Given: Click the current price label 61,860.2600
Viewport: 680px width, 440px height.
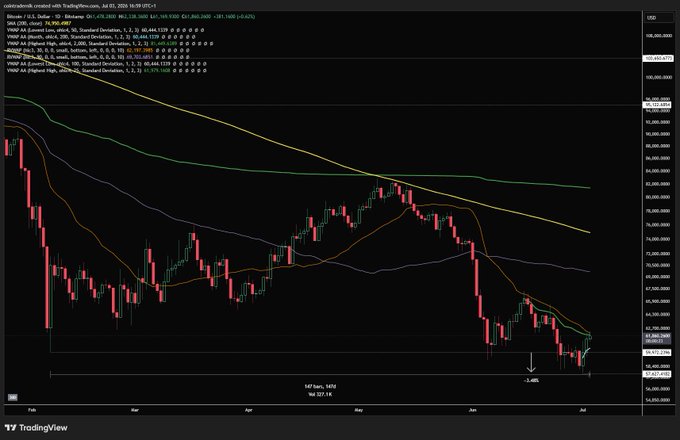Looking at the screenshot, I should coord(658,336).
